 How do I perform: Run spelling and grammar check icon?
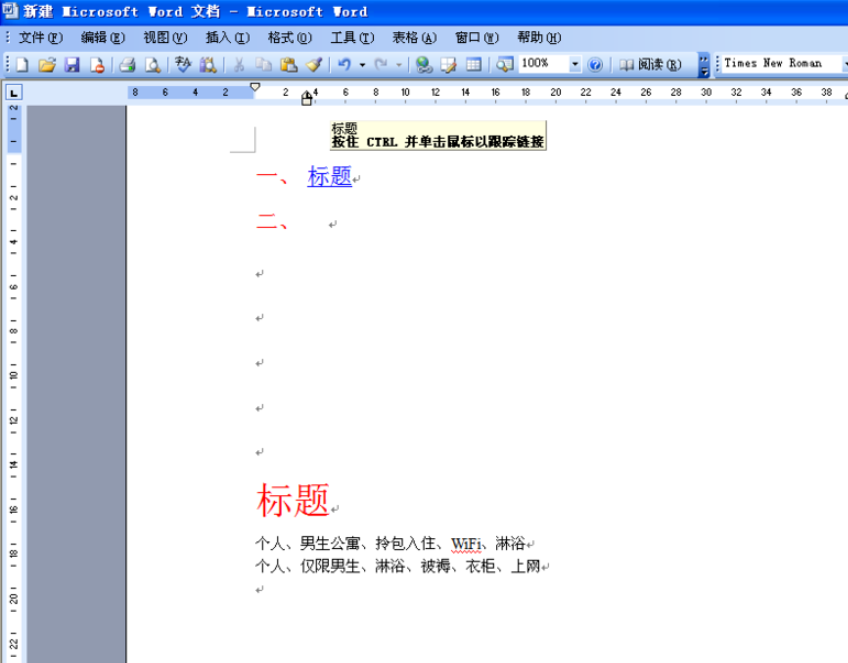(x=183, y=65)
